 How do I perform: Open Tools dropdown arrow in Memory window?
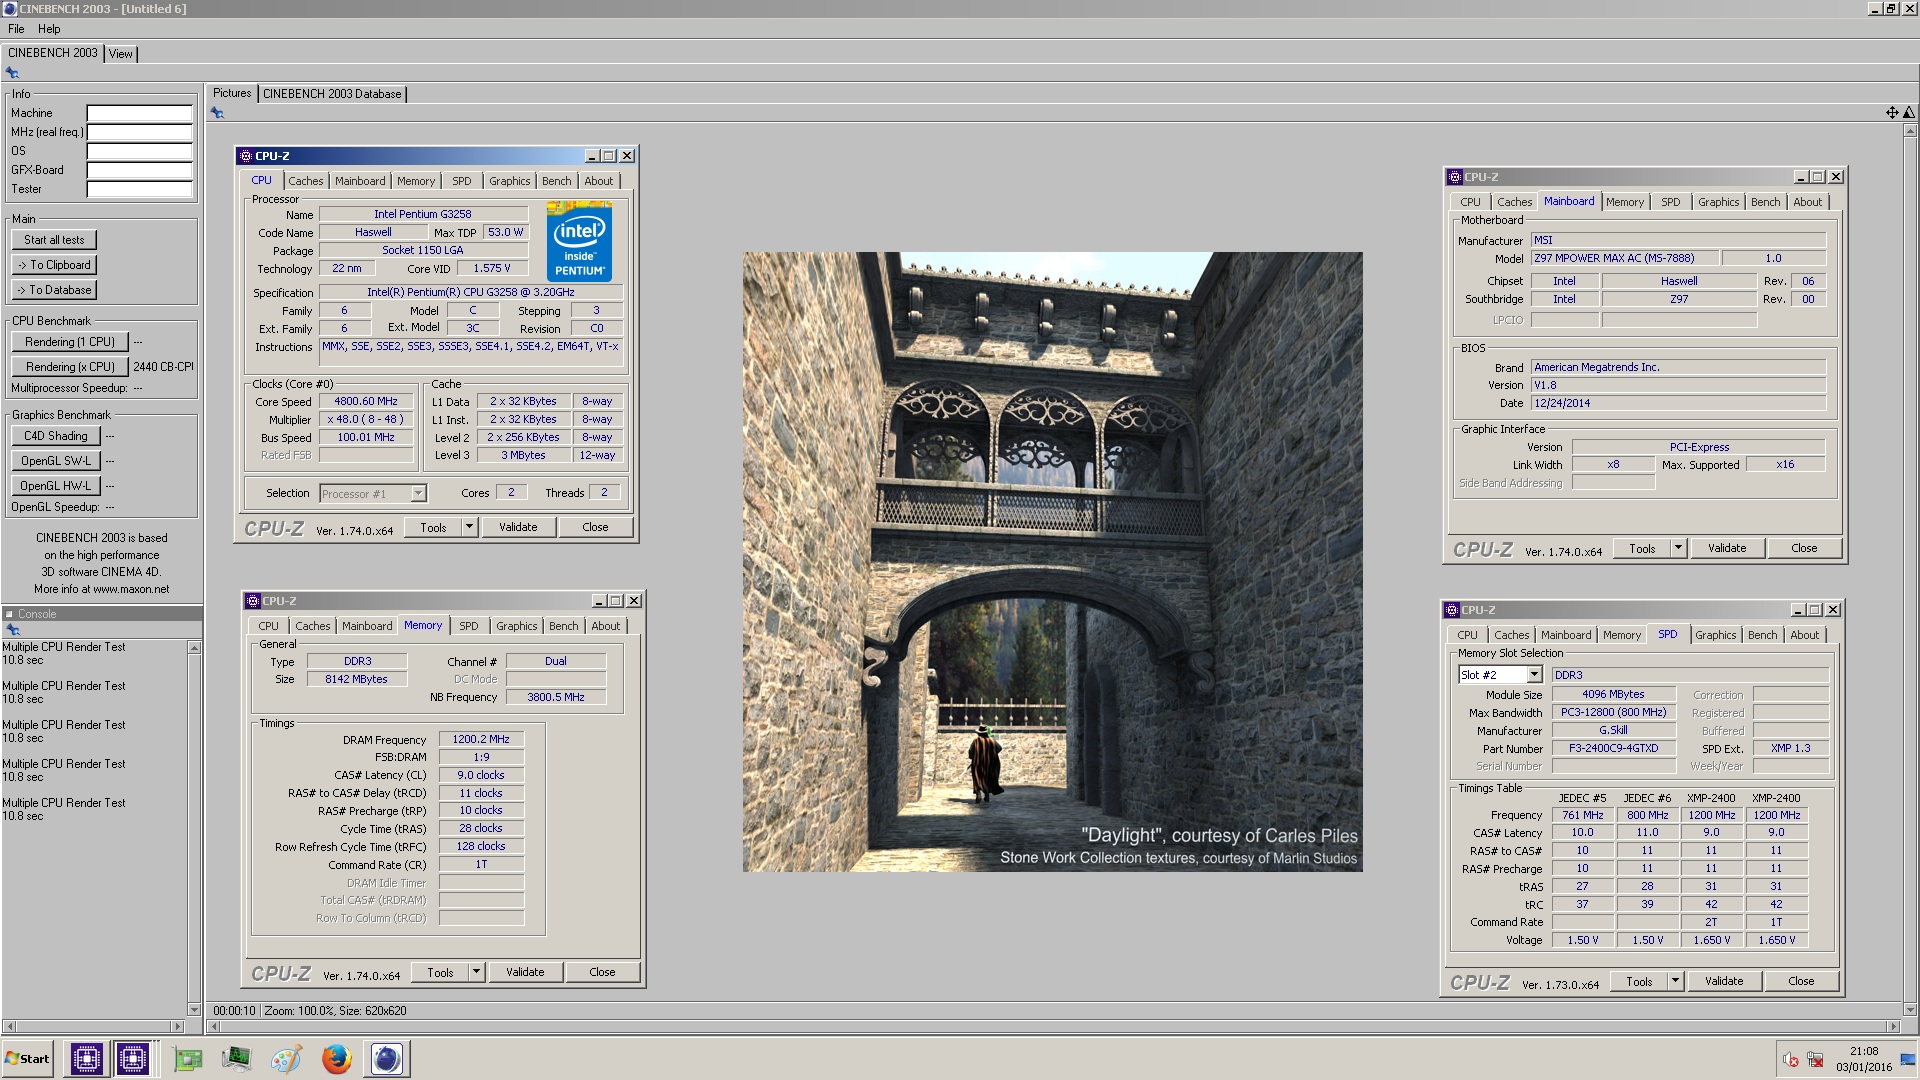pyautogui.click(x=476, y=972)
